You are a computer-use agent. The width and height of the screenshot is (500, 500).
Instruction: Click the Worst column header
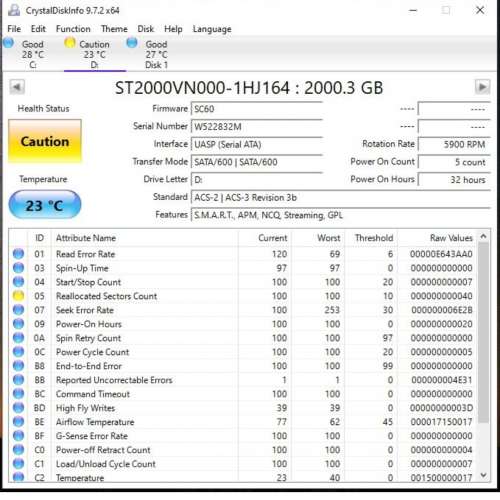pyautogui.click(x=318, y=238)
